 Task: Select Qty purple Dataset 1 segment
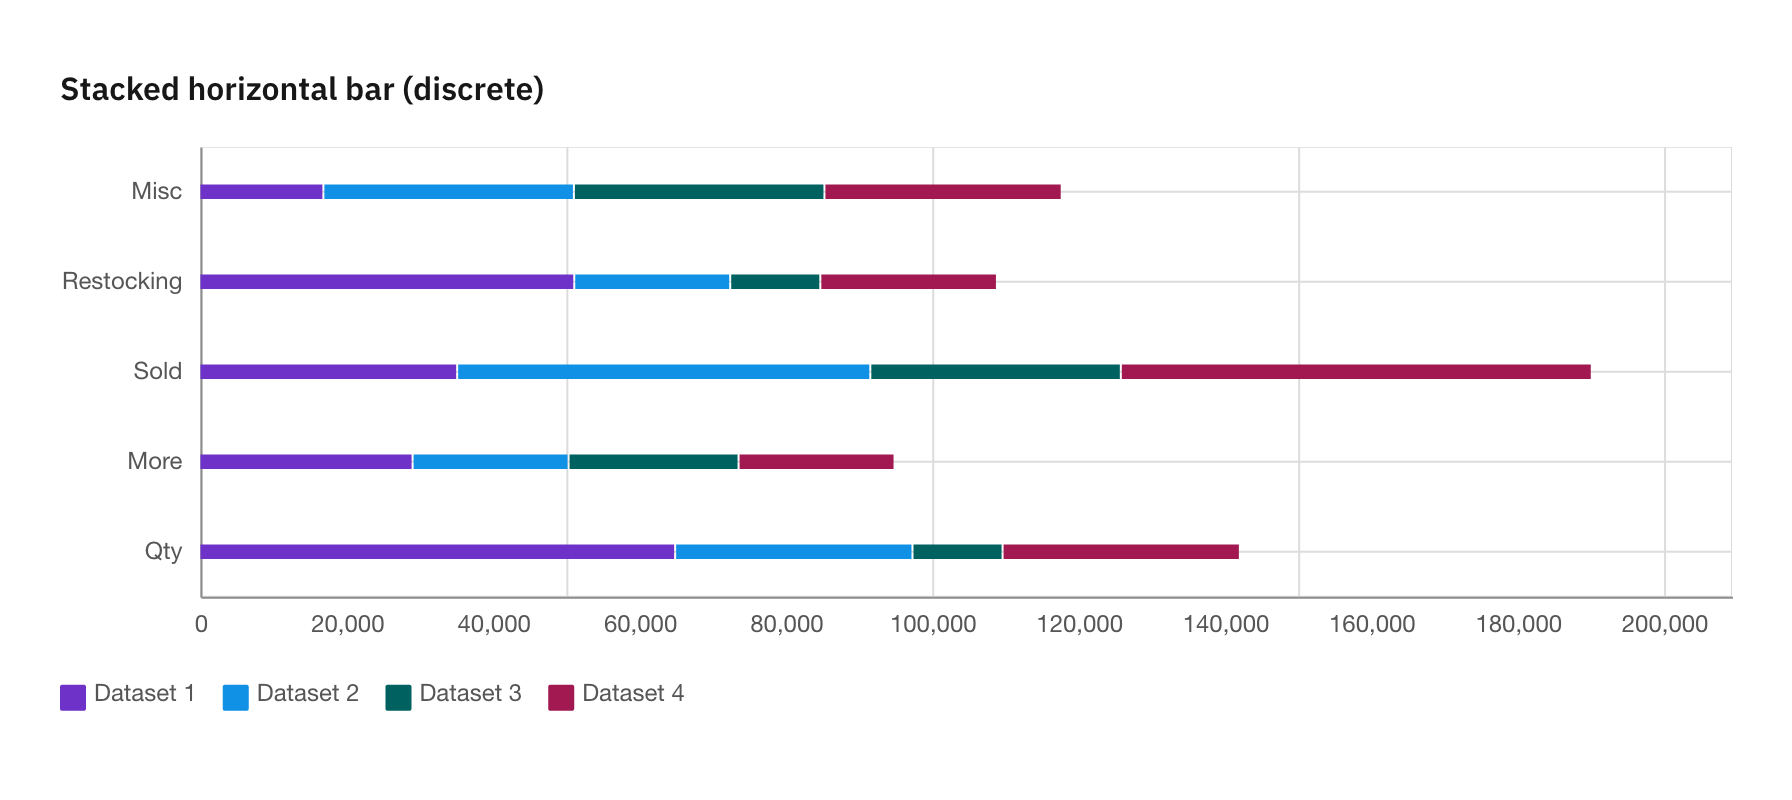[x=438, y=552]
